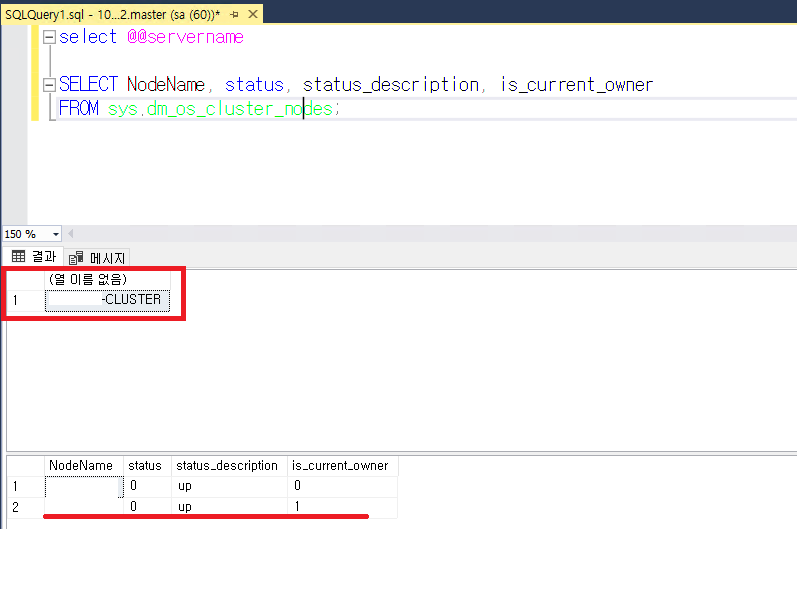Click the messages icon on 메시지 tab
Viewport: 797px width, 592px height.
76,259
